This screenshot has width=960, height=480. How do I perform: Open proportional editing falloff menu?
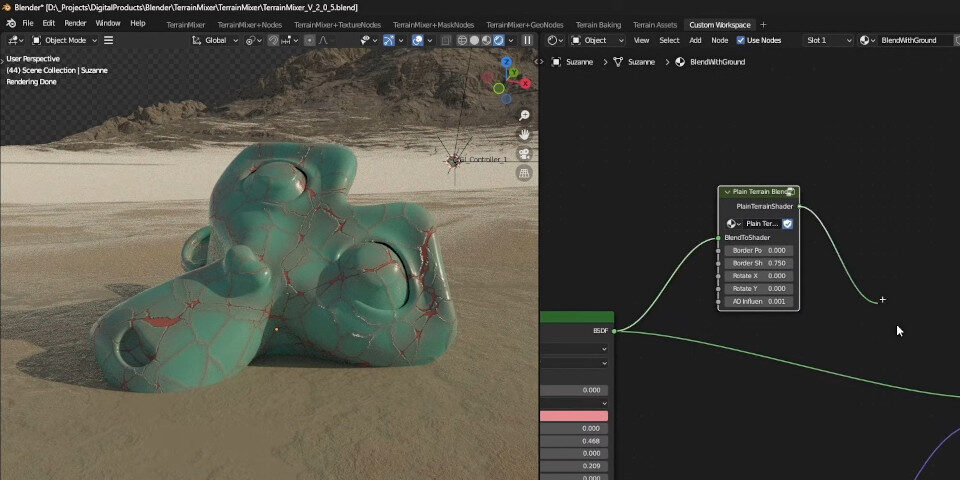(x=324, y=40)
